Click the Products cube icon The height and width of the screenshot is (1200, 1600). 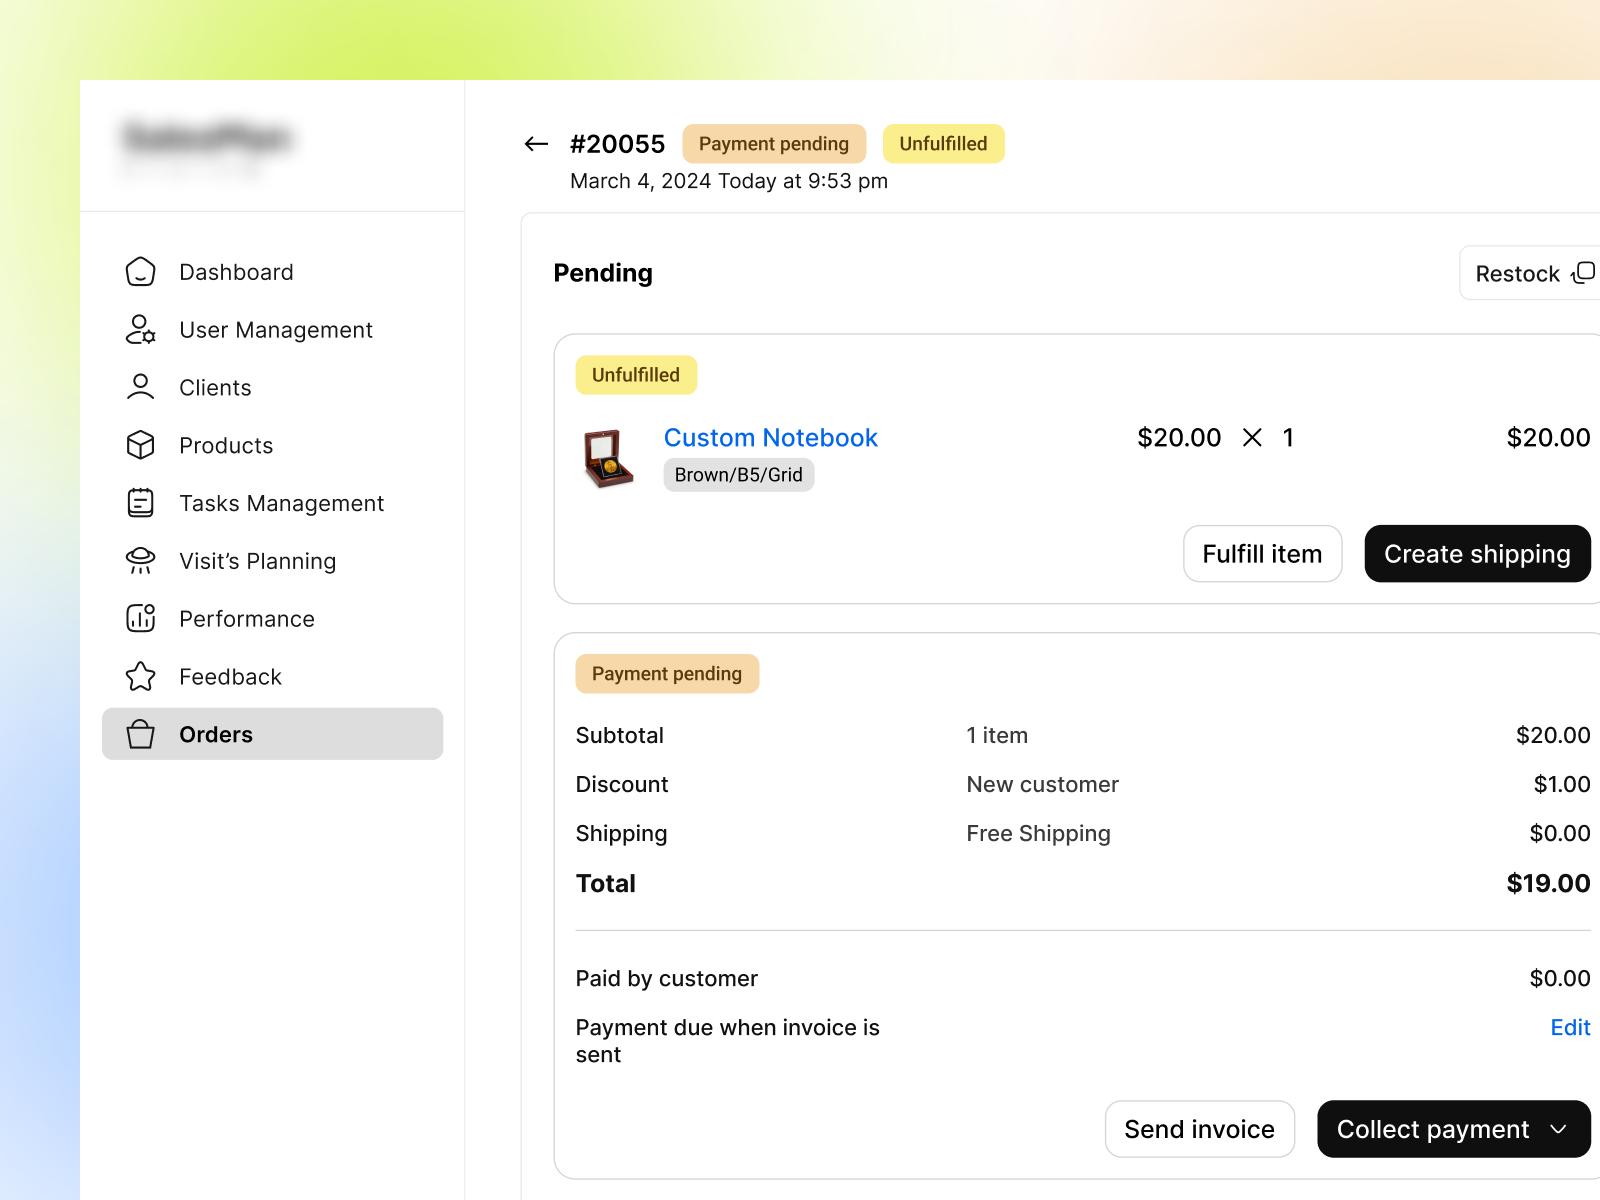coord(141,445)
